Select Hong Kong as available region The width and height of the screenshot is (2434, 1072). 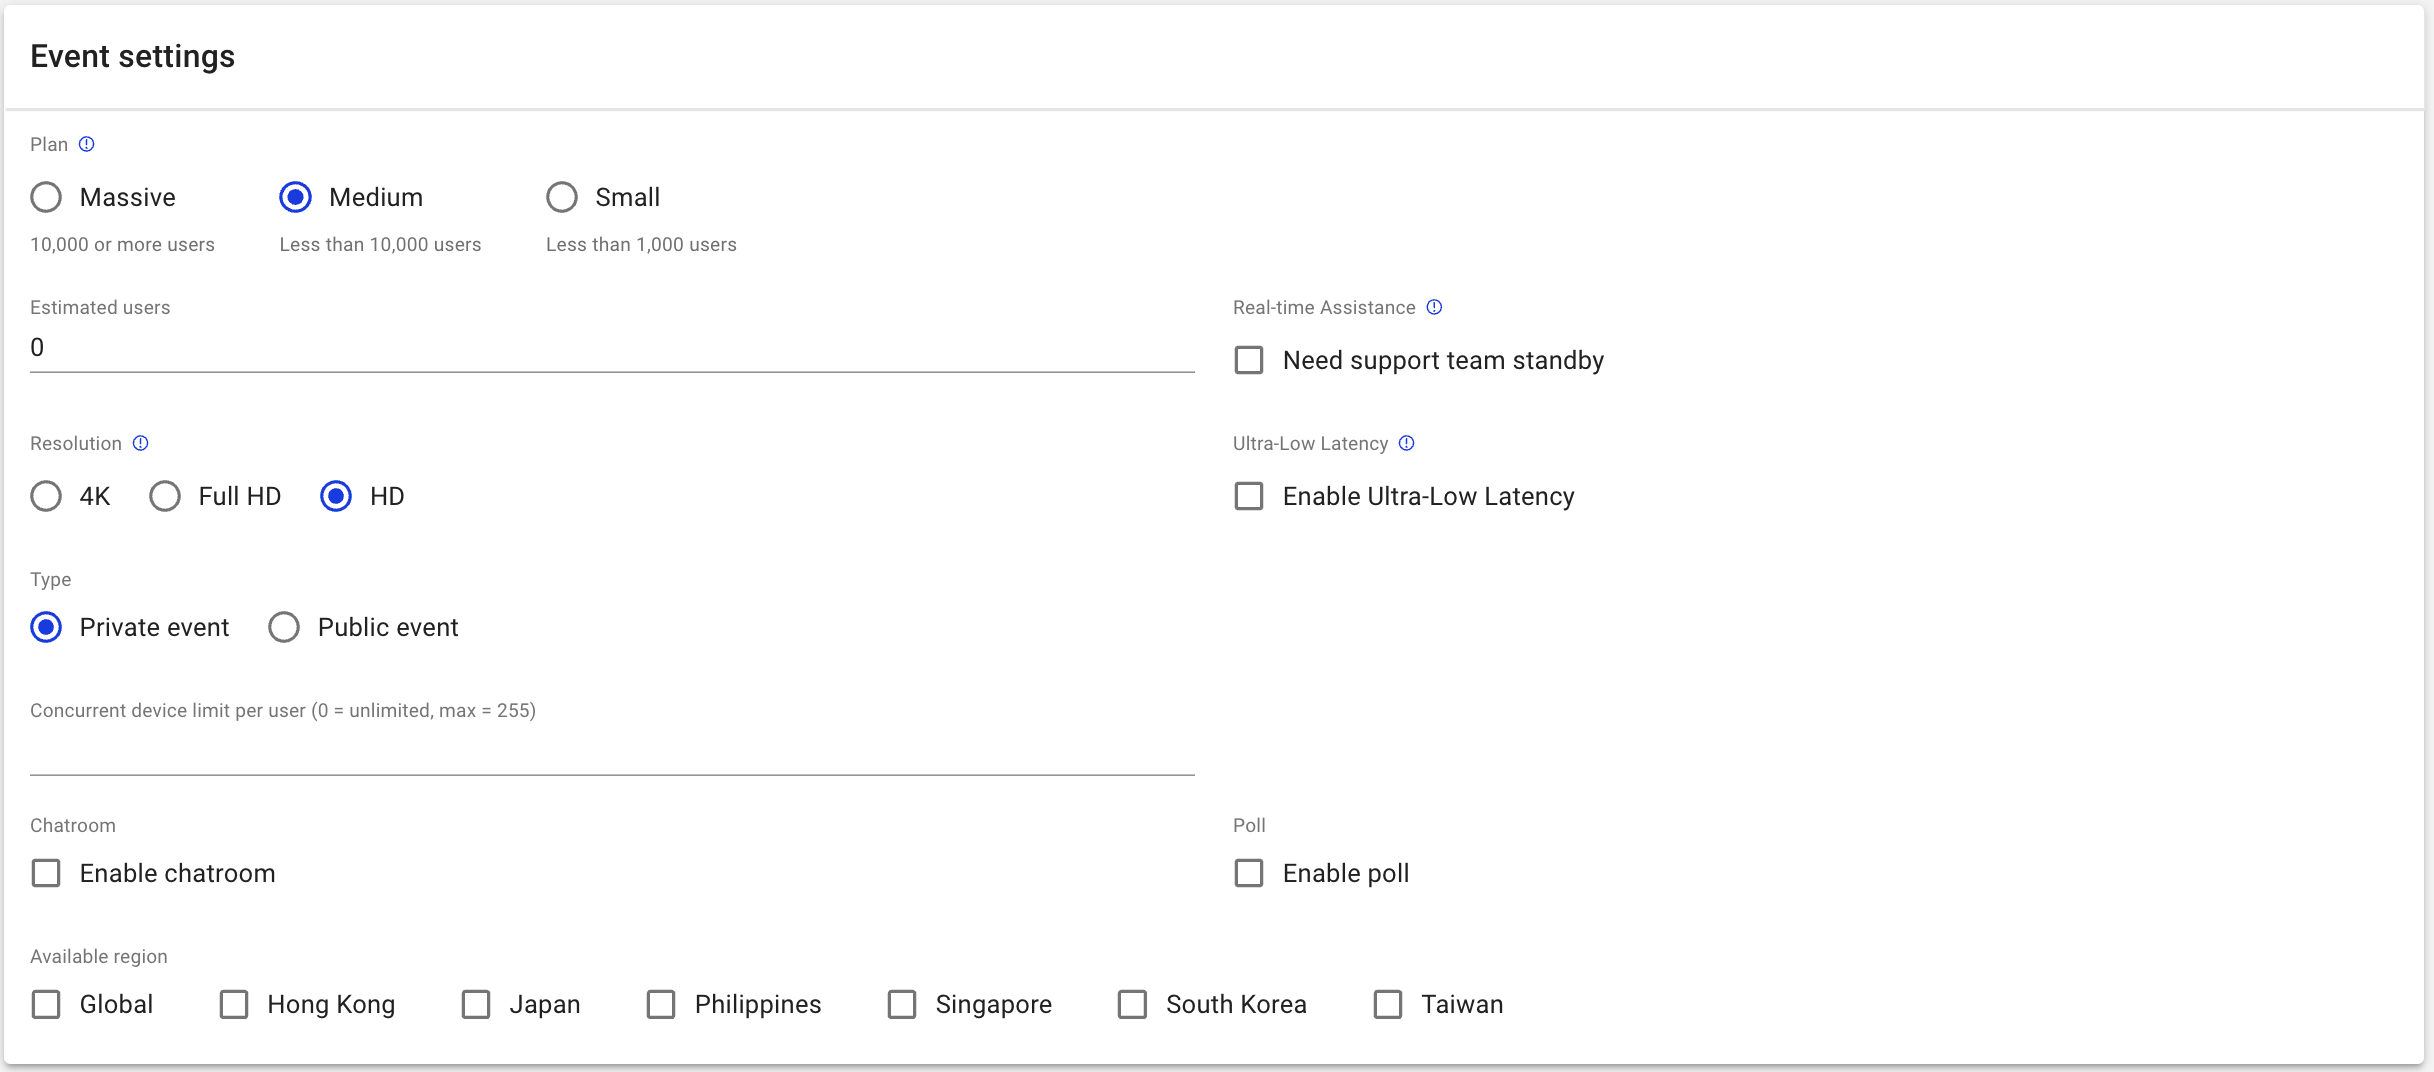click(x=234, y=1004)
